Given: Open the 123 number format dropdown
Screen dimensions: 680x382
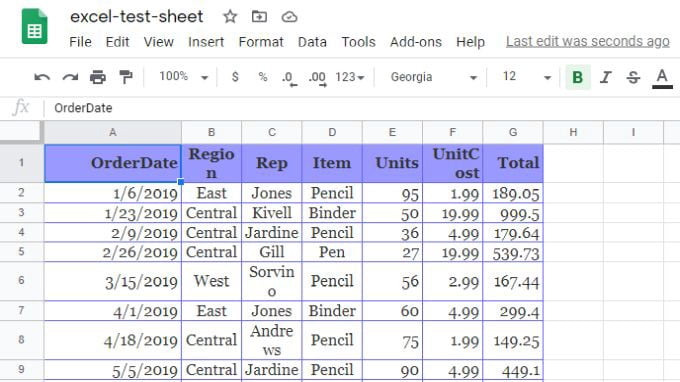Looking at the screenshot, I should tap(350, 77).
